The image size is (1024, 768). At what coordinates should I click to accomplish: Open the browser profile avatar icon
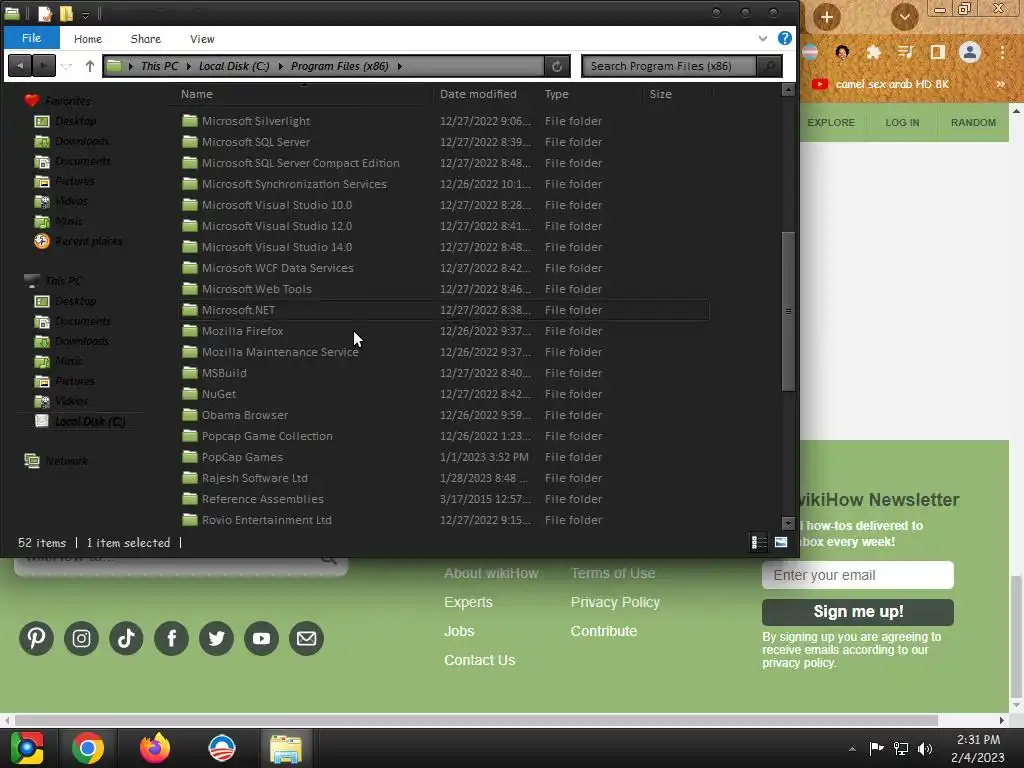(970, 52)
